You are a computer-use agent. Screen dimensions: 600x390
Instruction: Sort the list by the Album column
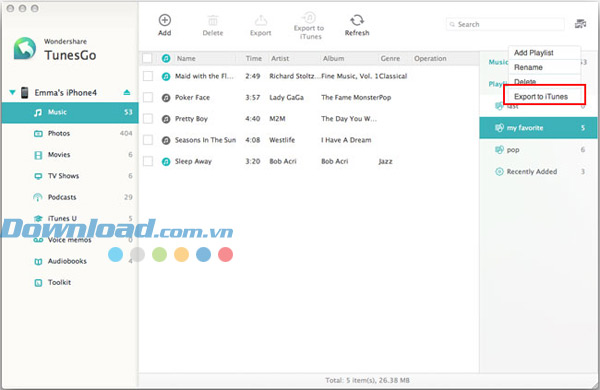point(333,59)
